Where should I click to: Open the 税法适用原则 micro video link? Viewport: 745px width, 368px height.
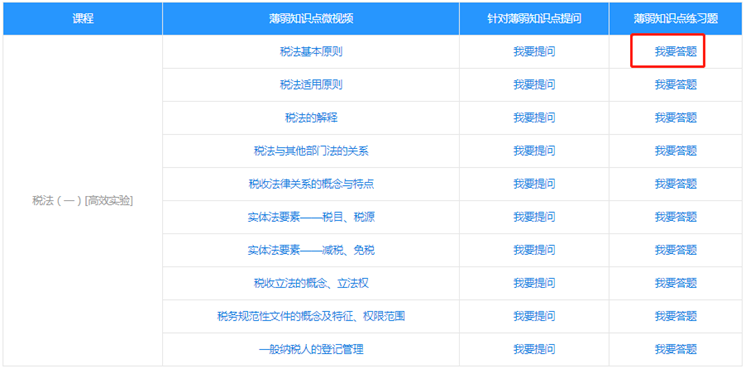311,85
